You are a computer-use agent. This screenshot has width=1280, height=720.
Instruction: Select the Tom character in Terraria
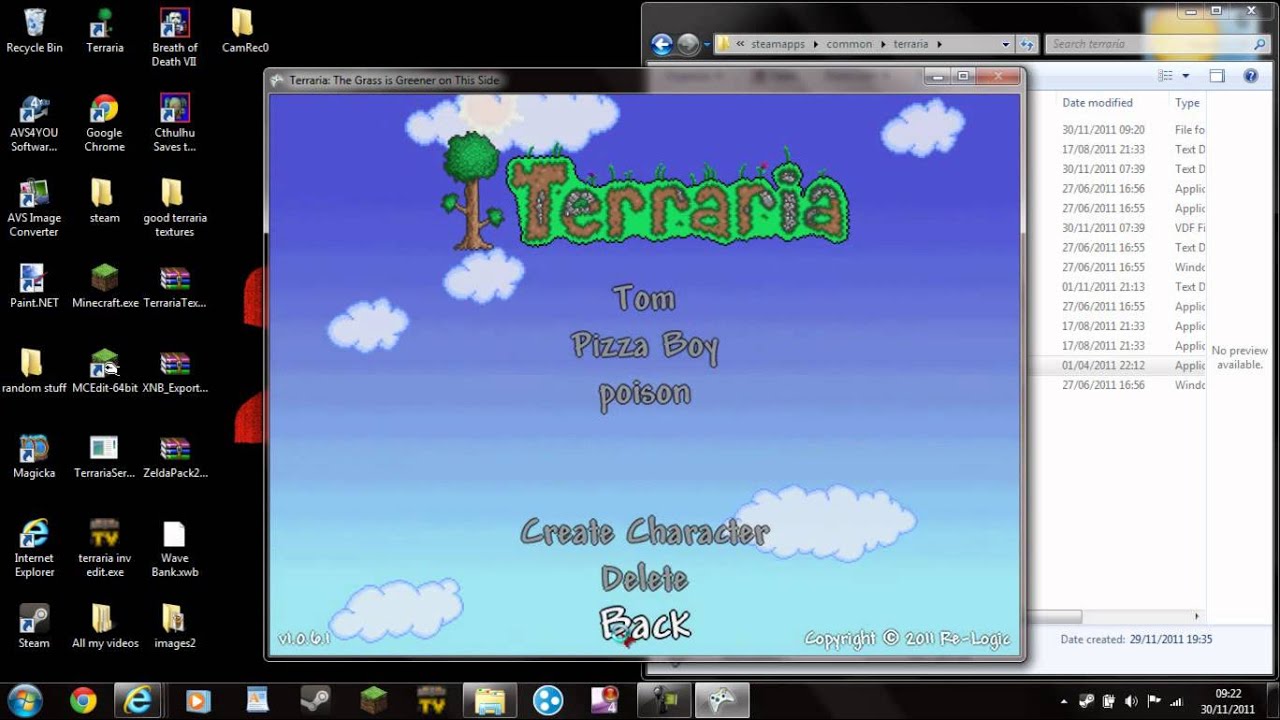click(644, 298)
